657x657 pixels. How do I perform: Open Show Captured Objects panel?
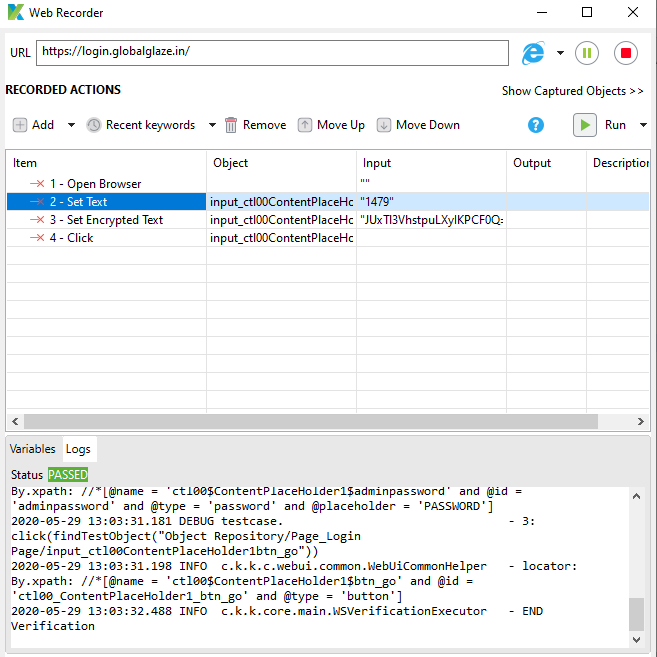(572, 91)
